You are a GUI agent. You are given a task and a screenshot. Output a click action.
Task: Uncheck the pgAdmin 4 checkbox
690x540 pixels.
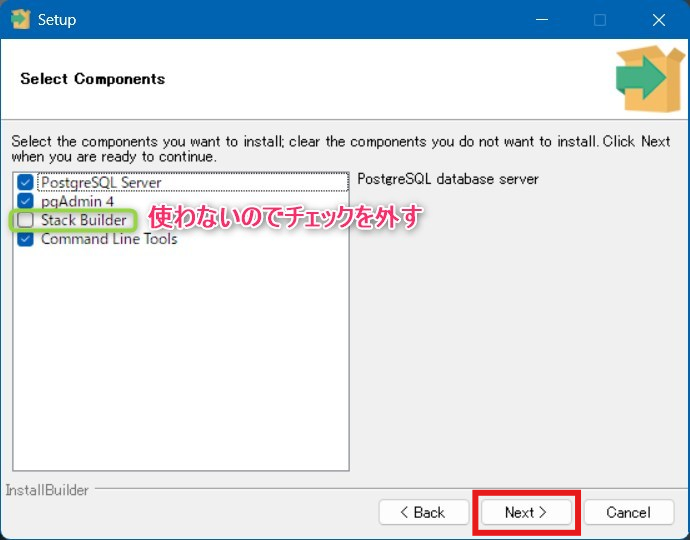(x=25, y=201)
